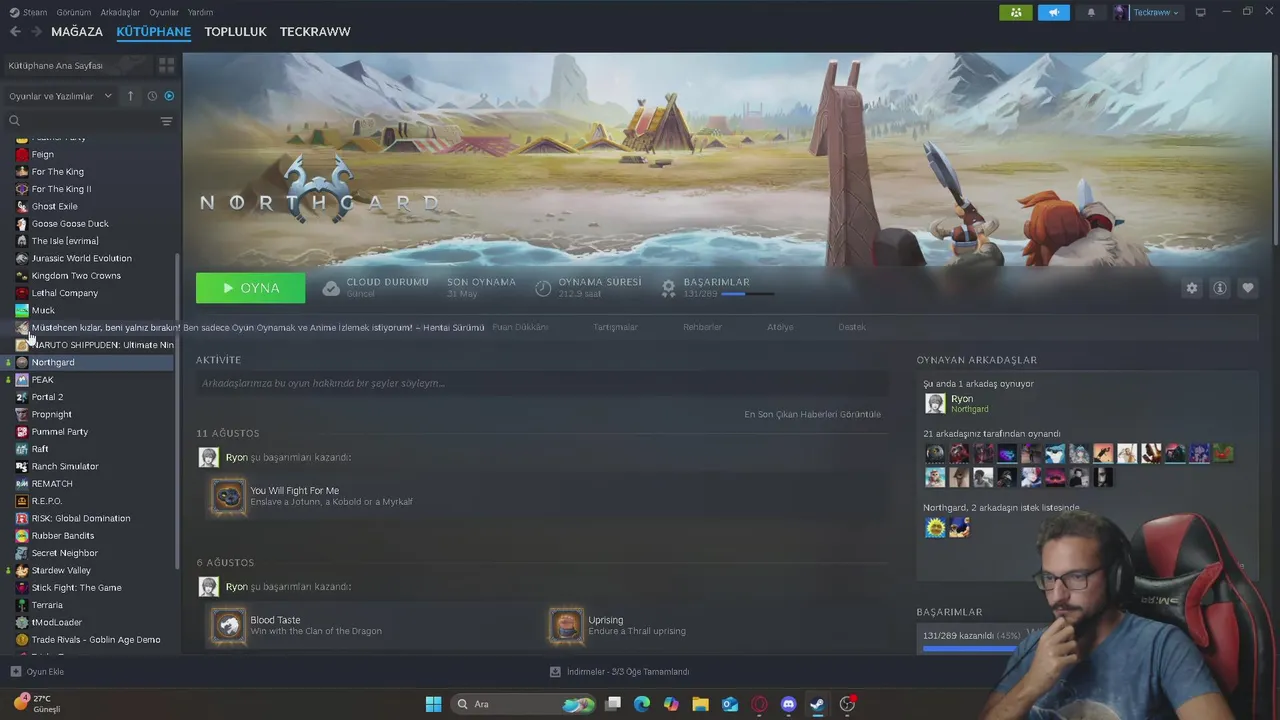Open the Destek game tab
Screen dimensions: 1280x720
[x=852, y=327]
